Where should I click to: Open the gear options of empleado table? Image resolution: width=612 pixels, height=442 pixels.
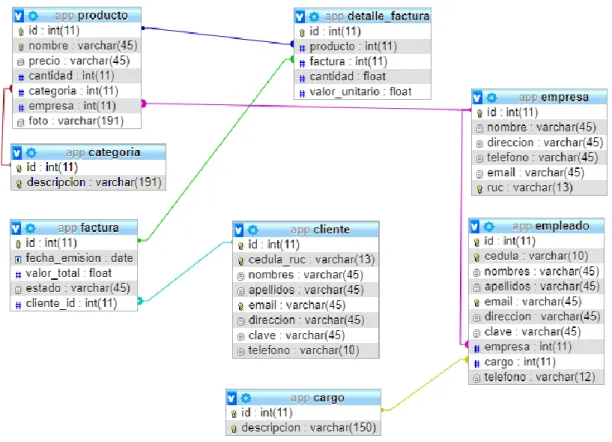pos(489,226)
